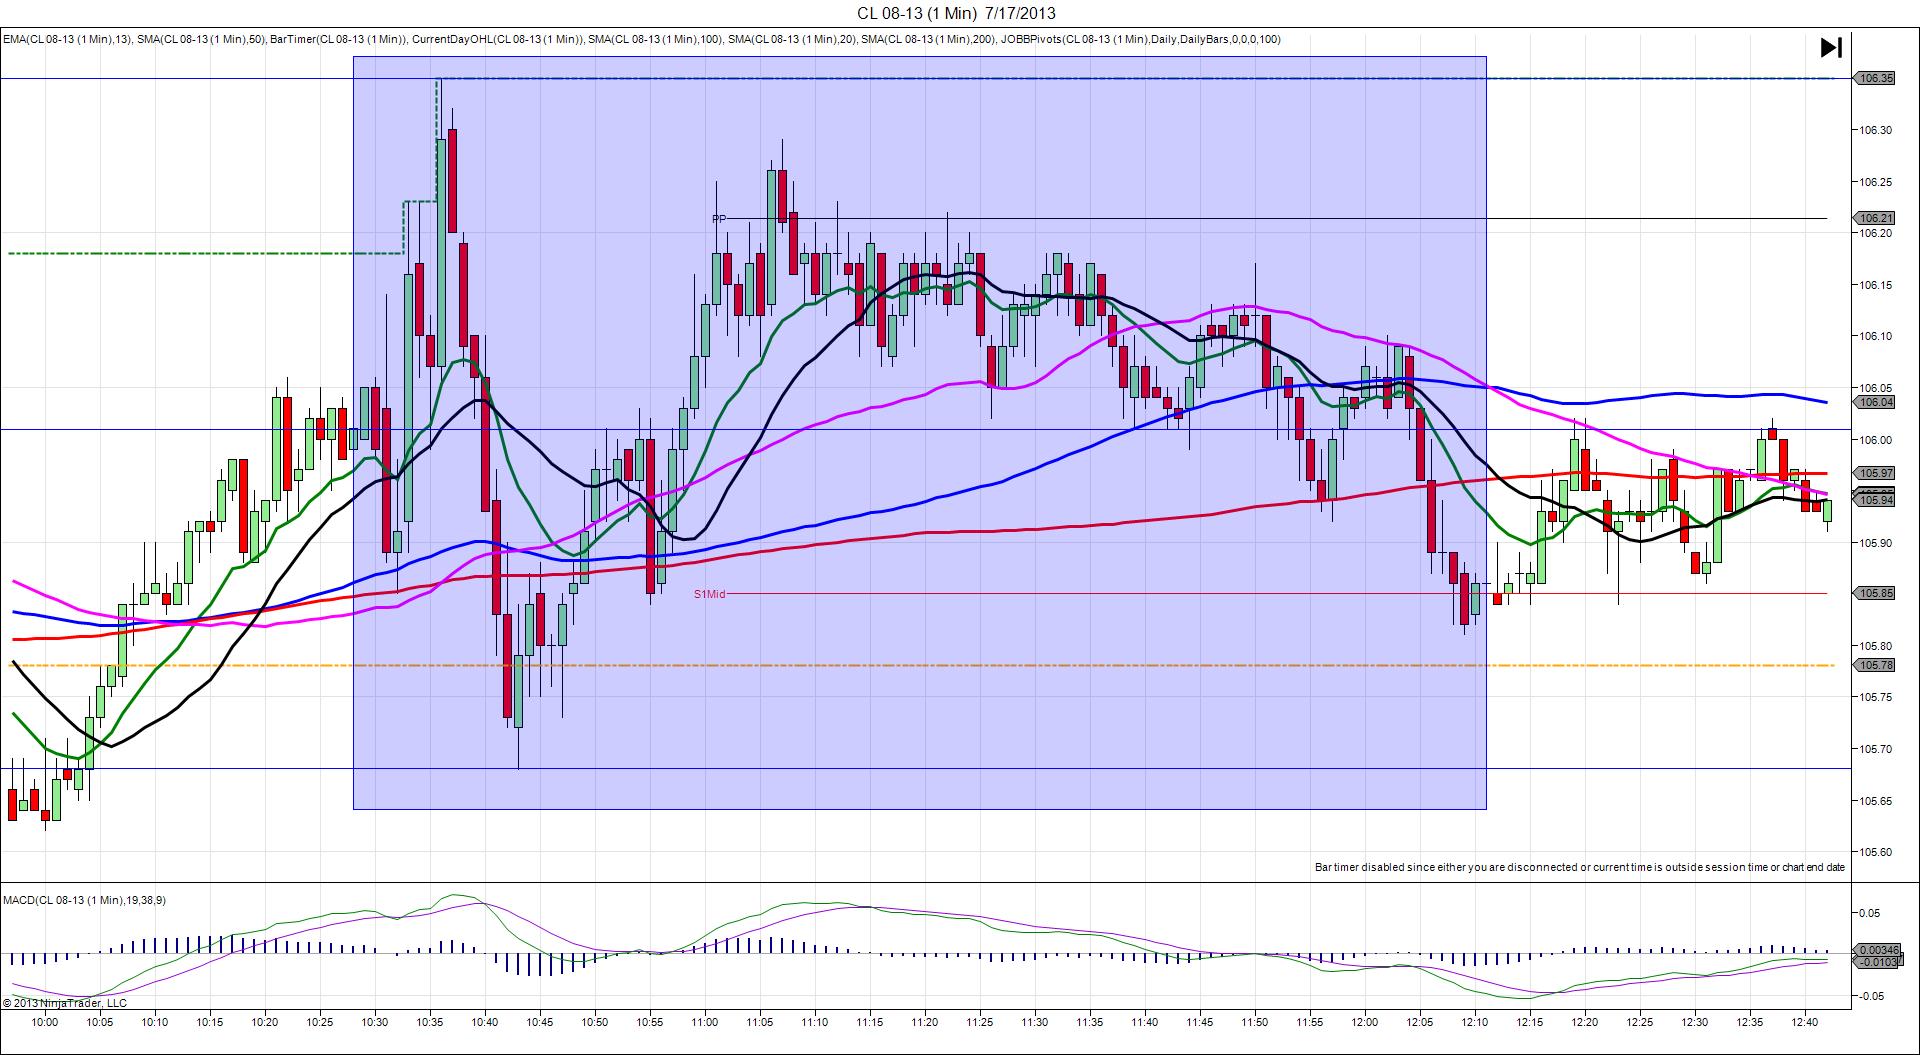Select the 106.04 blue SMA price label
1920x1055 pixels.
[x=1875, y=402]
